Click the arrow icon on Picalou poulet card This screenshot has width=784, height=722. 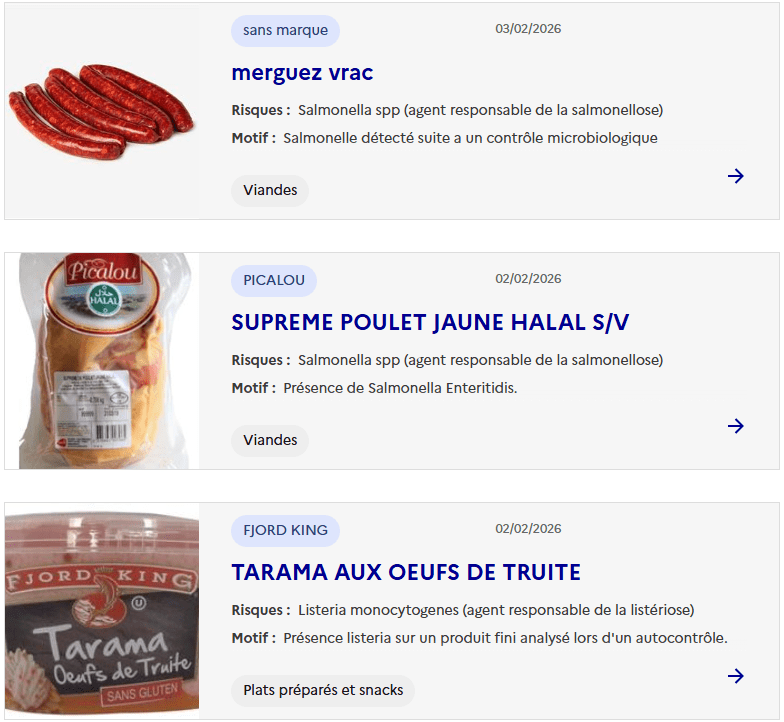pos(736,426)
